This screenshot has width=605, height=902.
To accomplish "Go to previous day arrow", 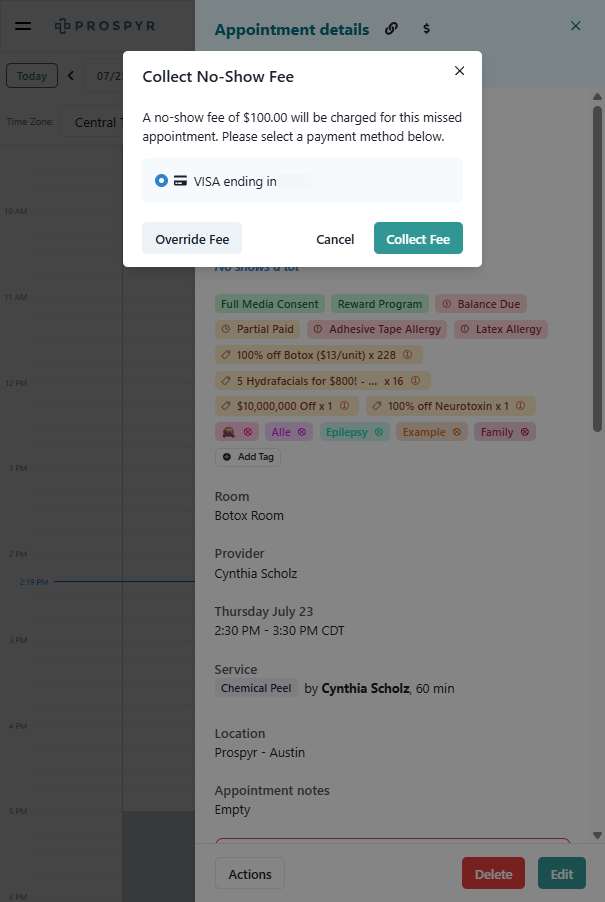I will (x=71, y=75).
